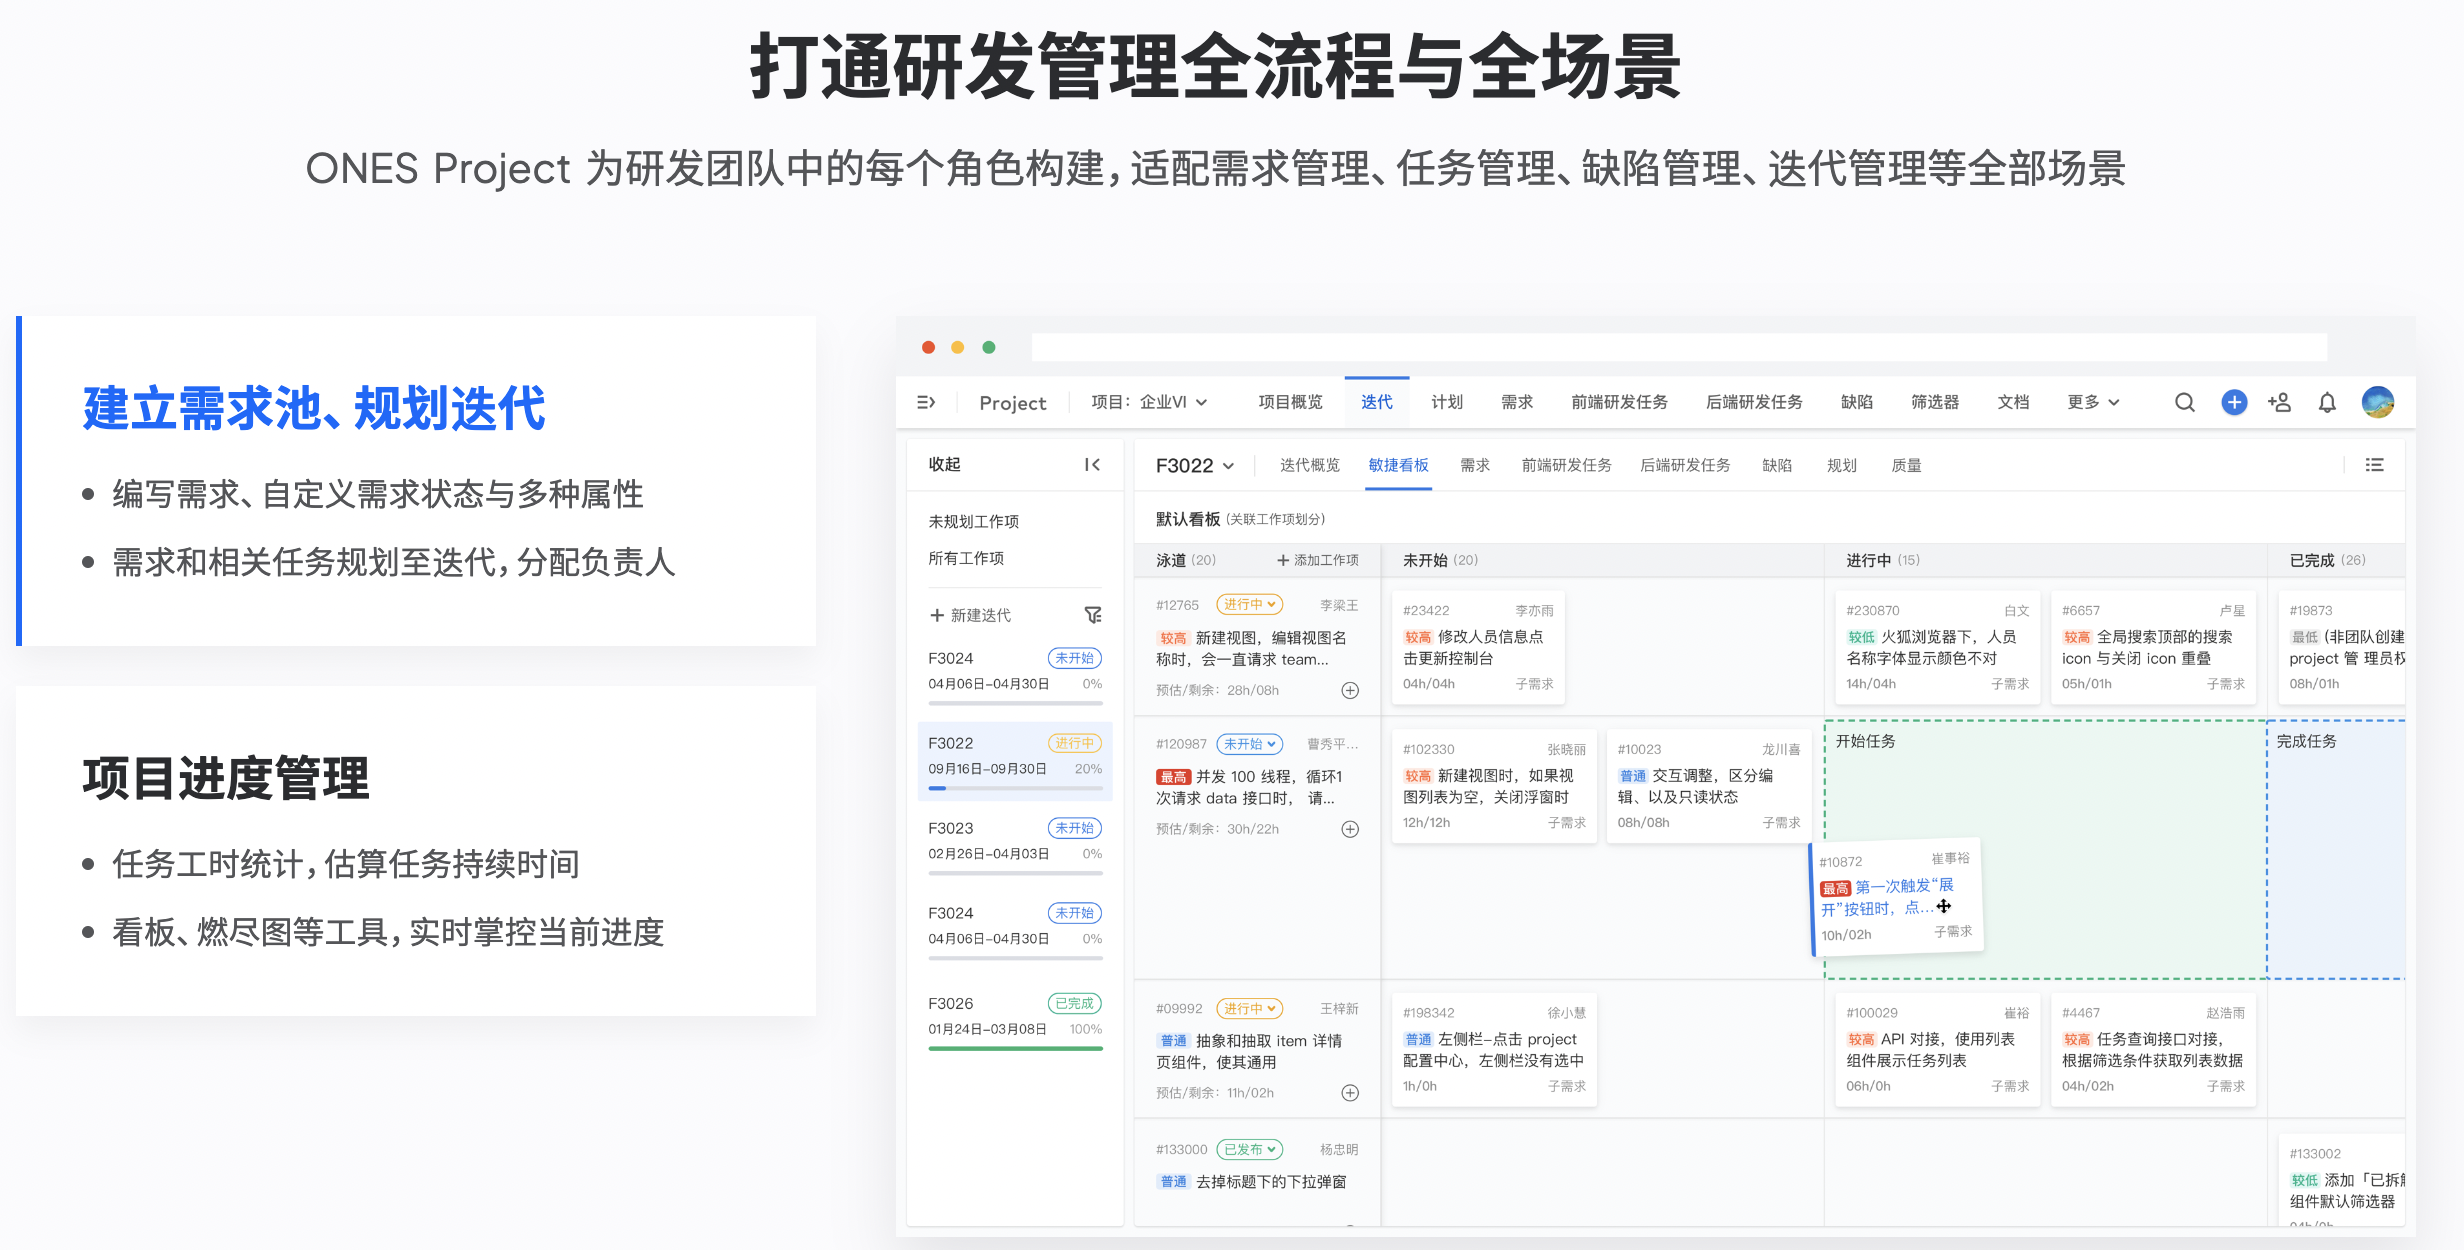This screenshot has width=2464, height=1250.
Task: Click the search magnifier icon in top bar
Action: tap(2184, 403)
